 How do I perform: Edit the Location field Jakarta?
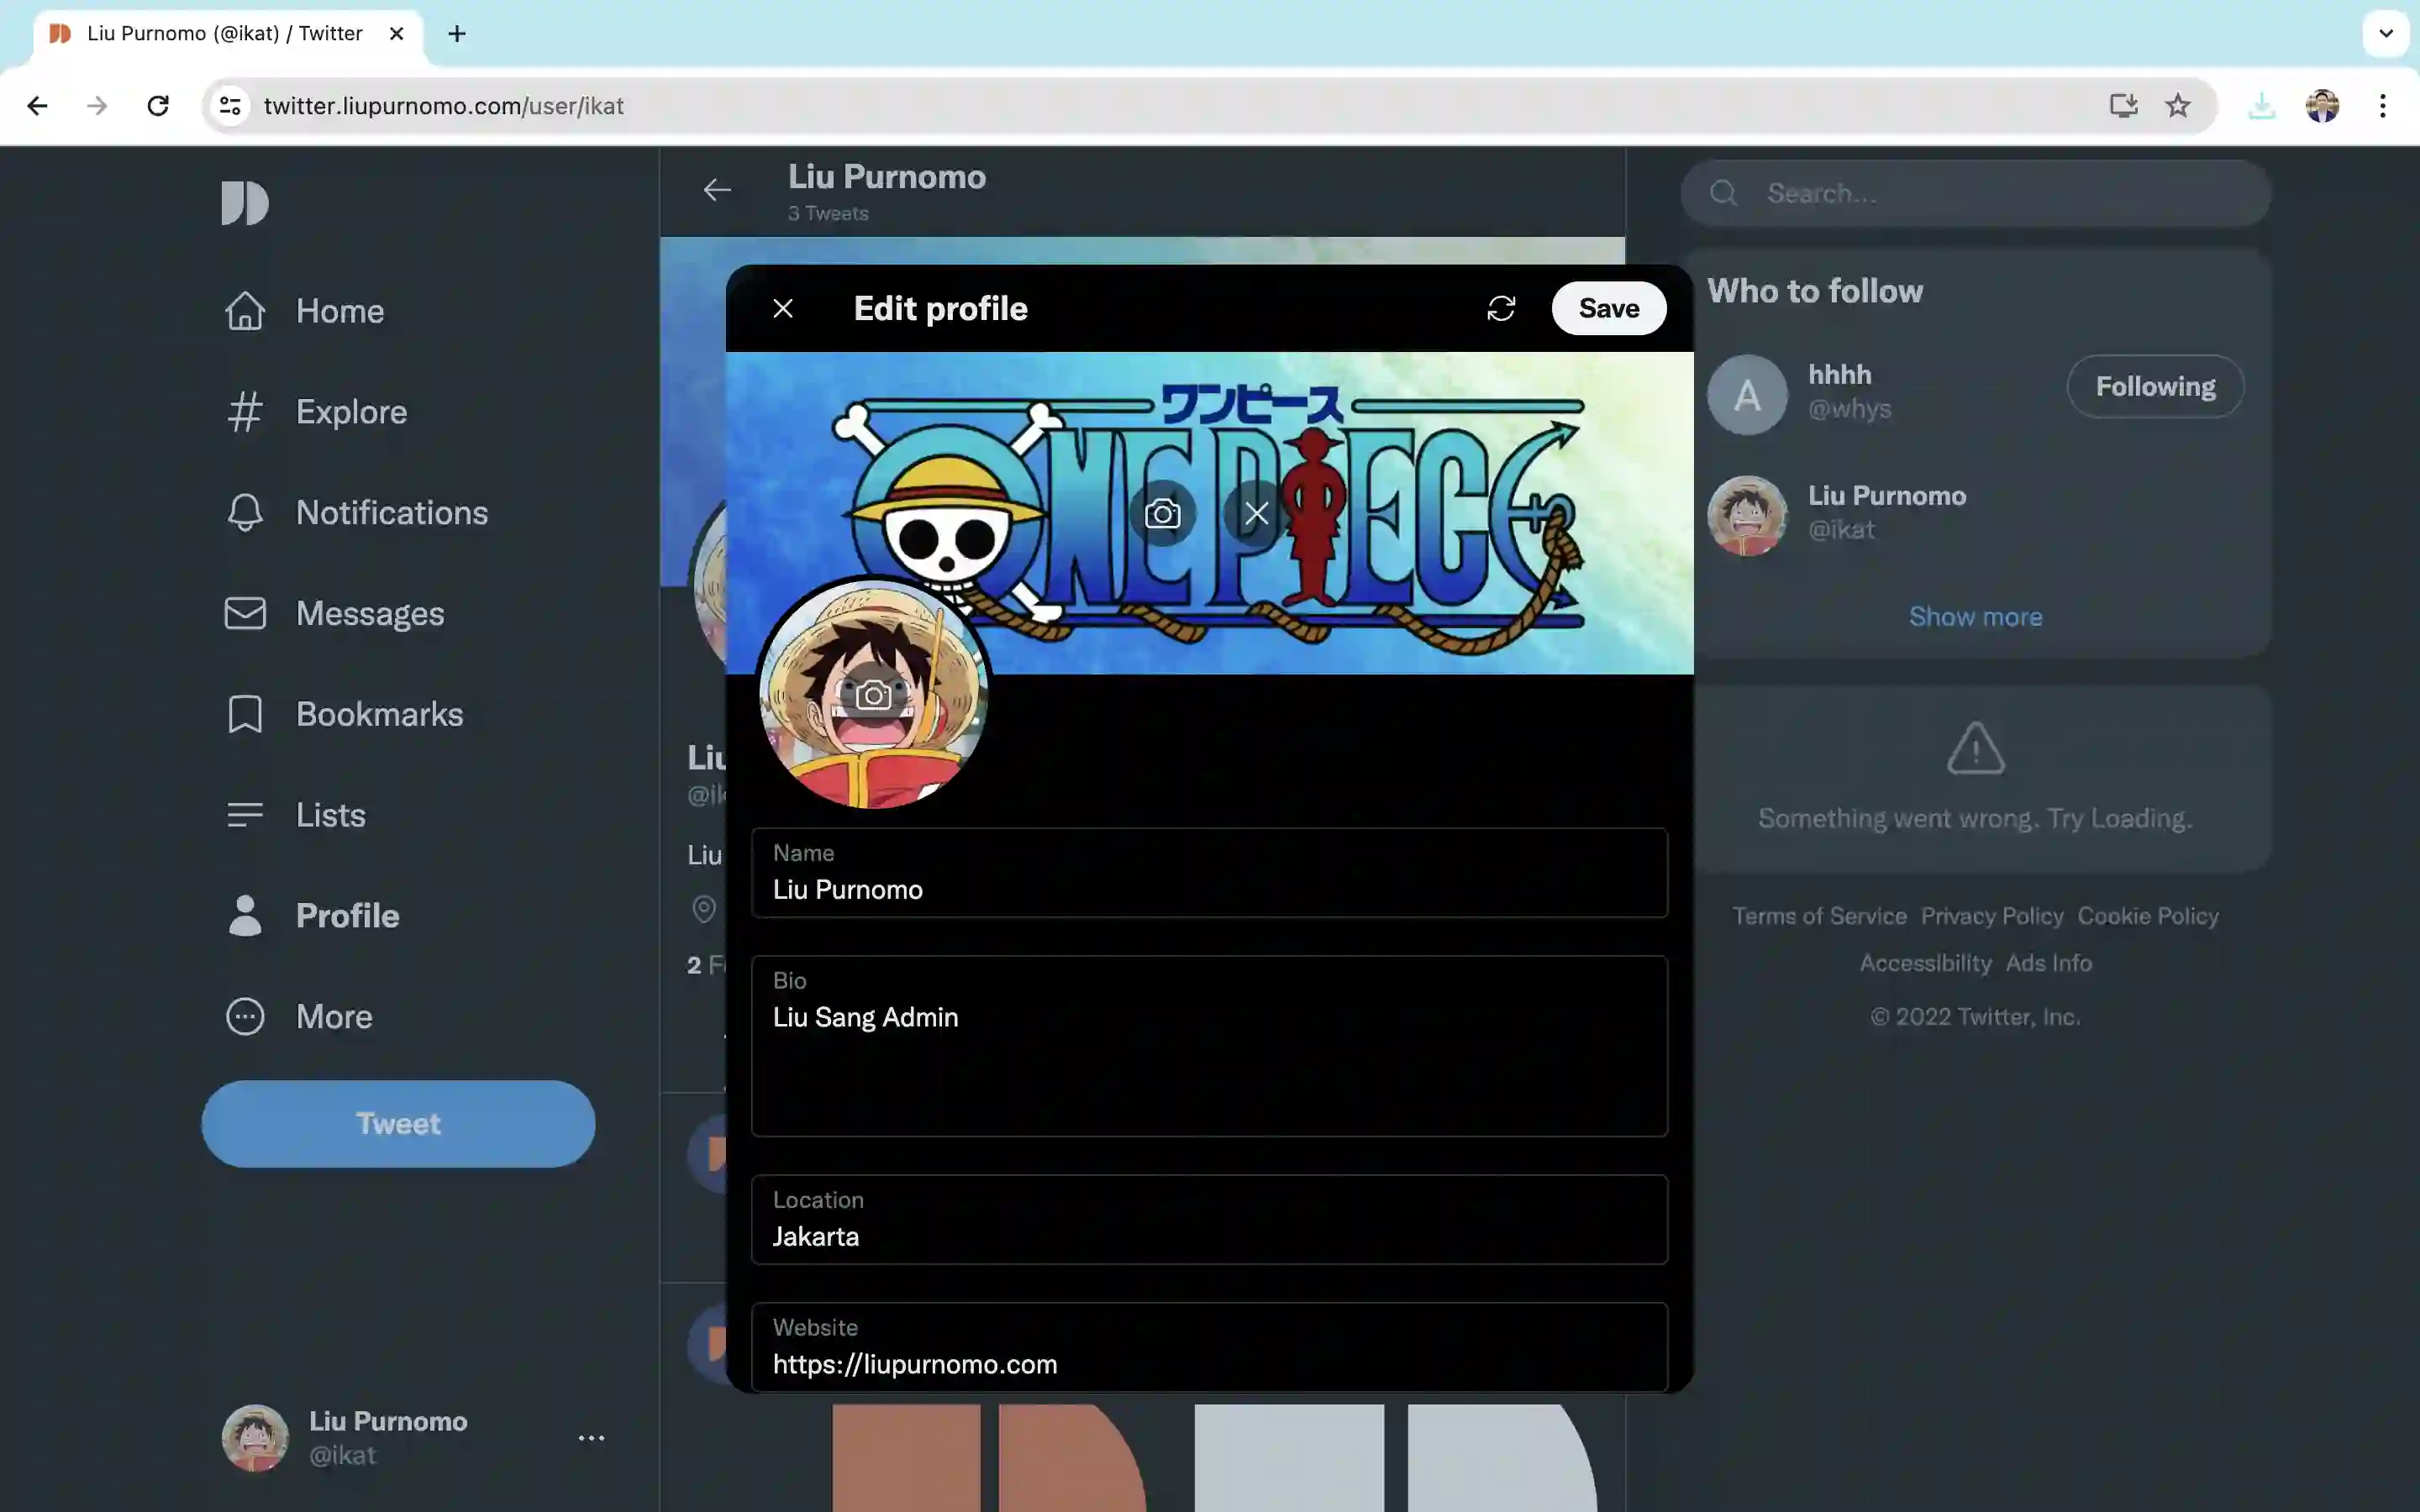point(1209,1219)
